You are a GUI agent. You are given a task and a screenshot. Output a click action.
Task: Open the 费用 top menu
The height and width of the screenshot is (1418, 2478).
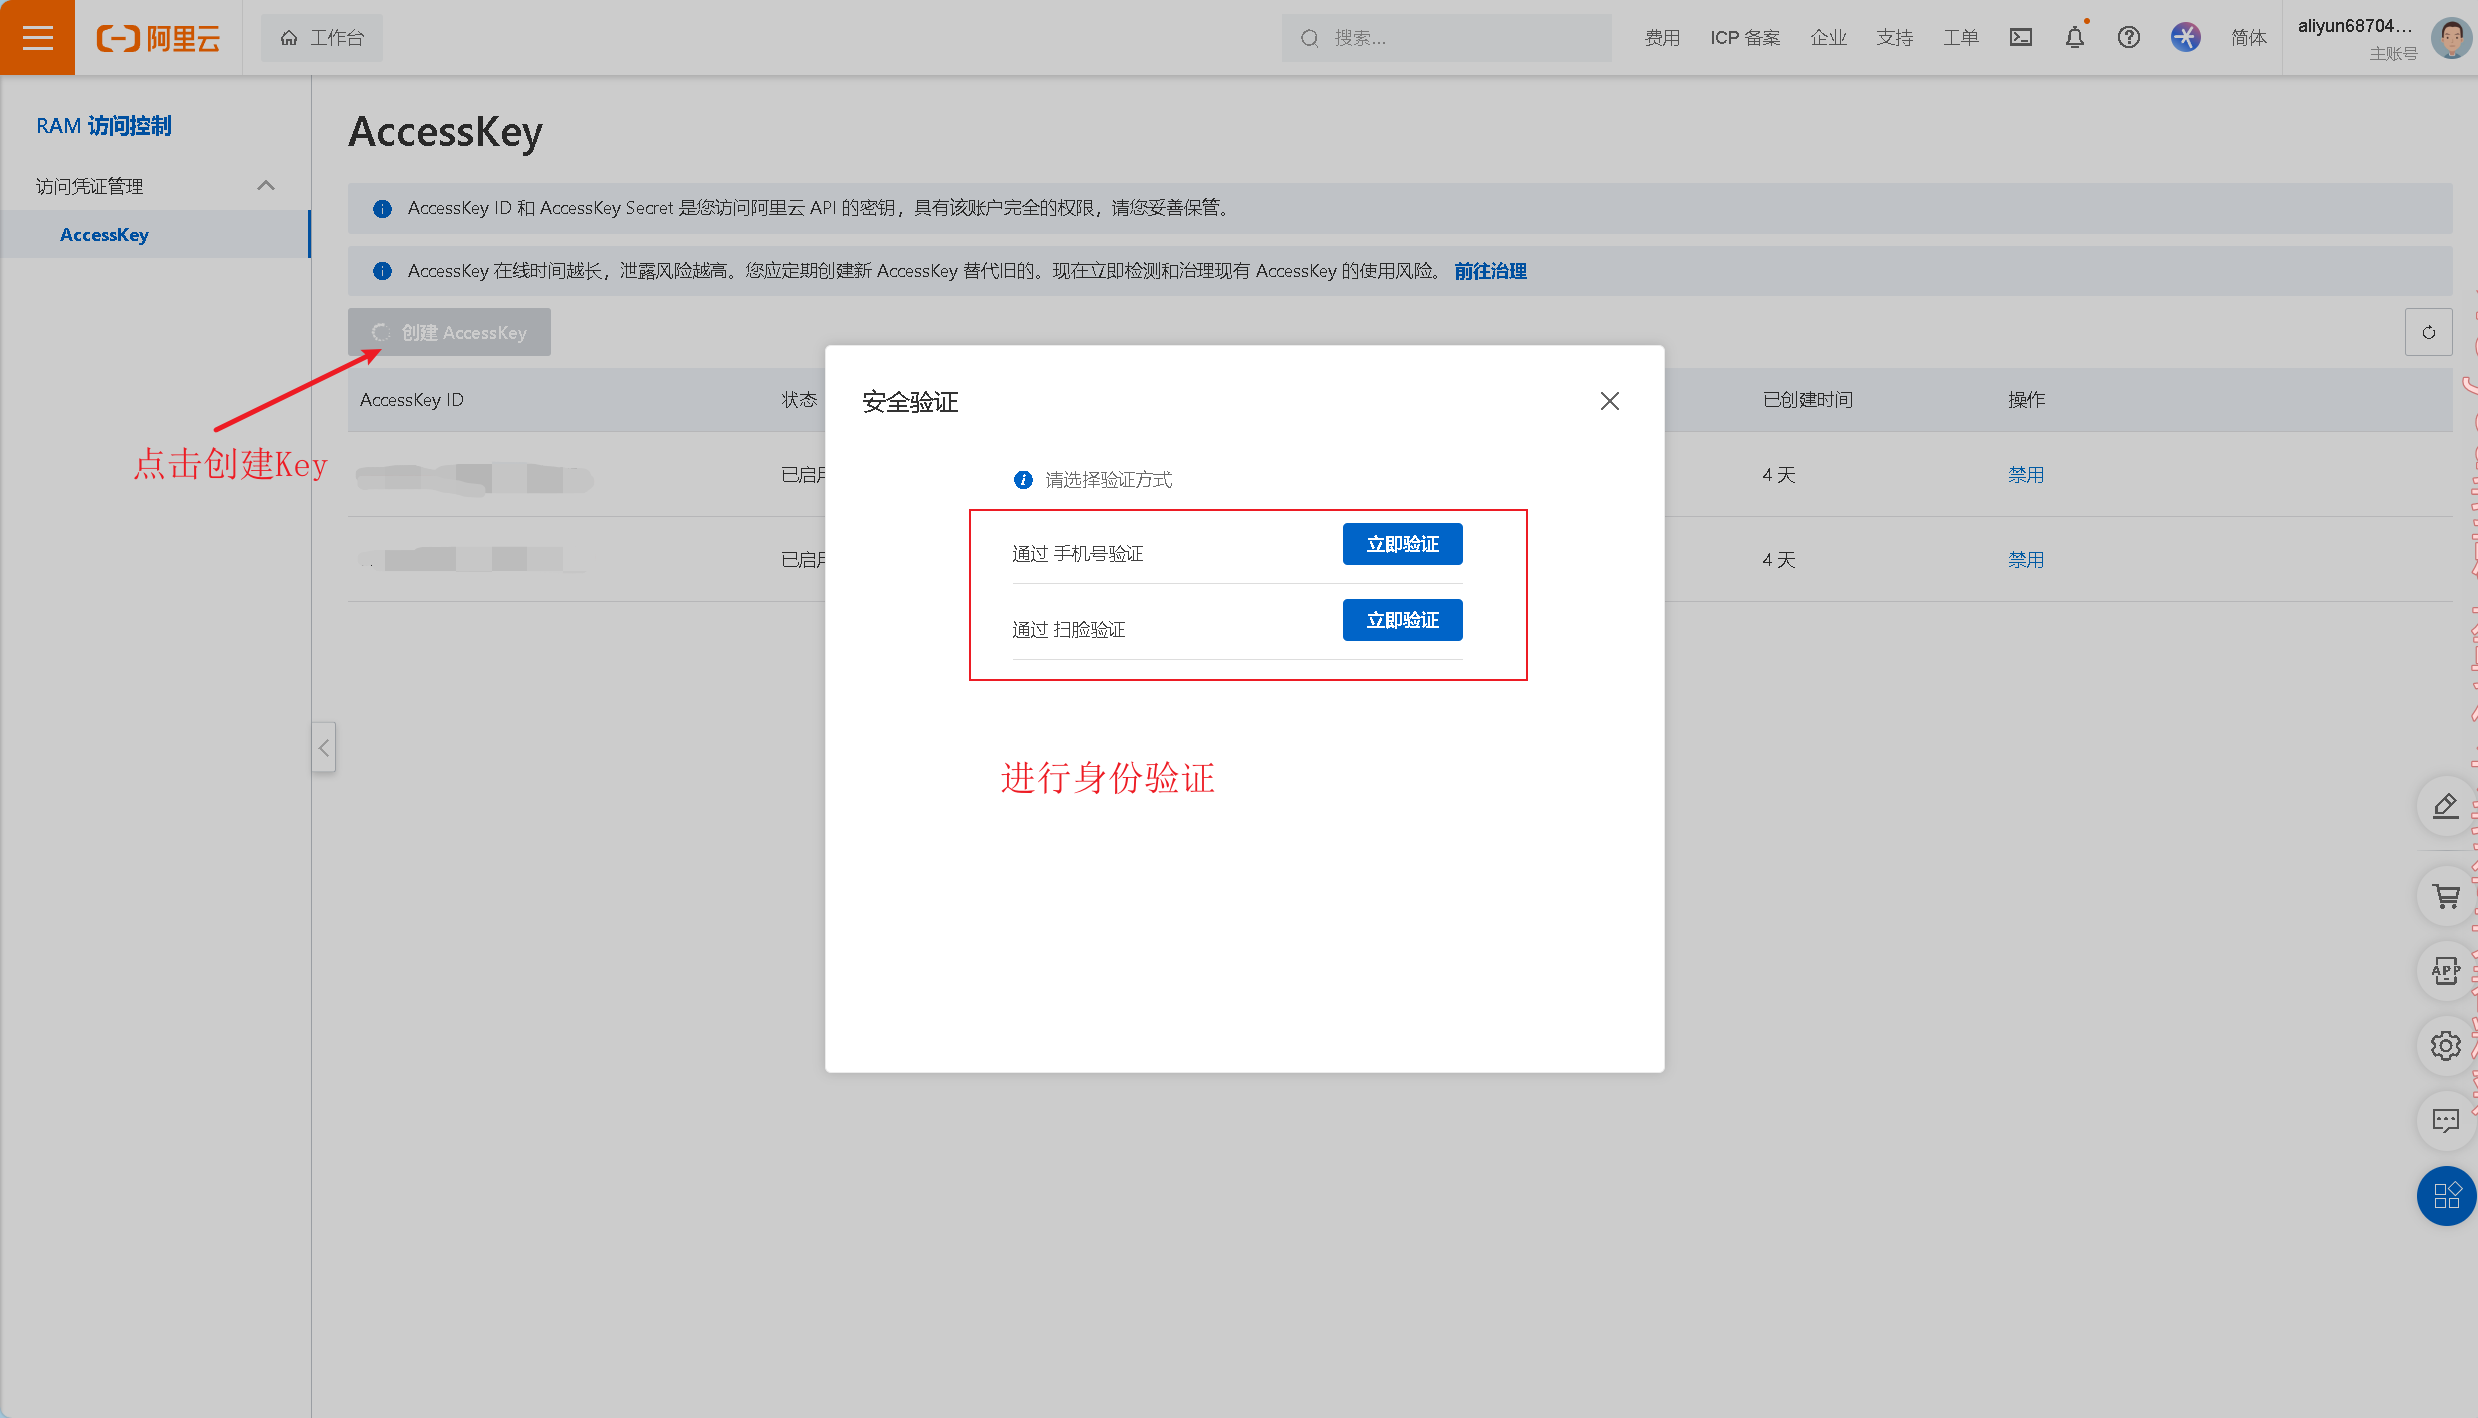coord(1662,38)
